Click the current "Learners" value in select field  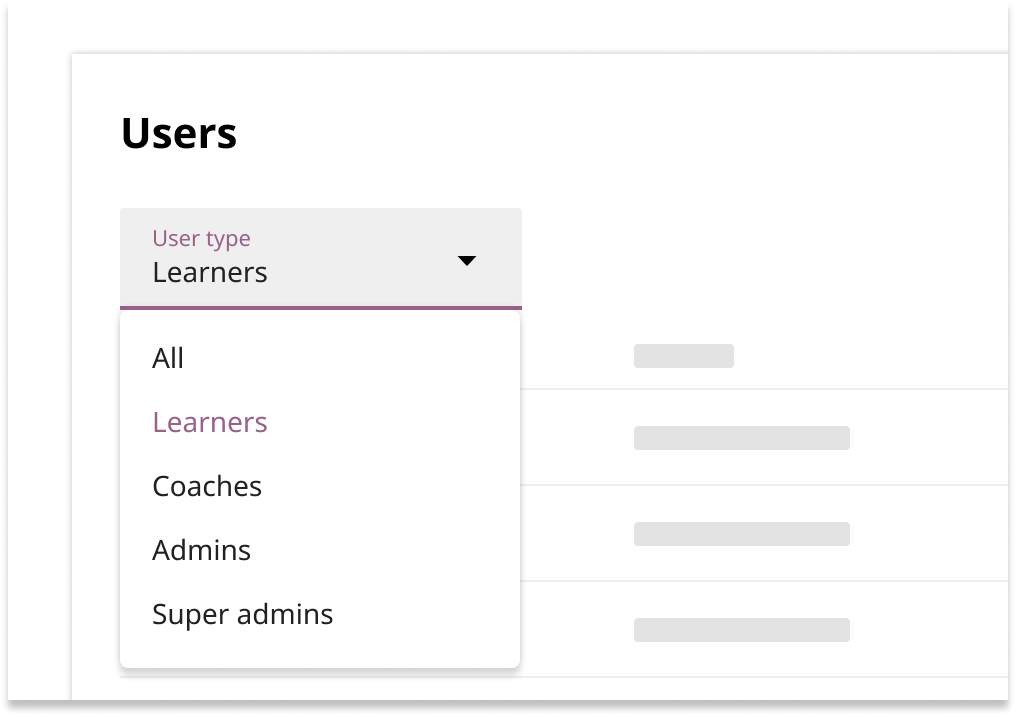210,272
